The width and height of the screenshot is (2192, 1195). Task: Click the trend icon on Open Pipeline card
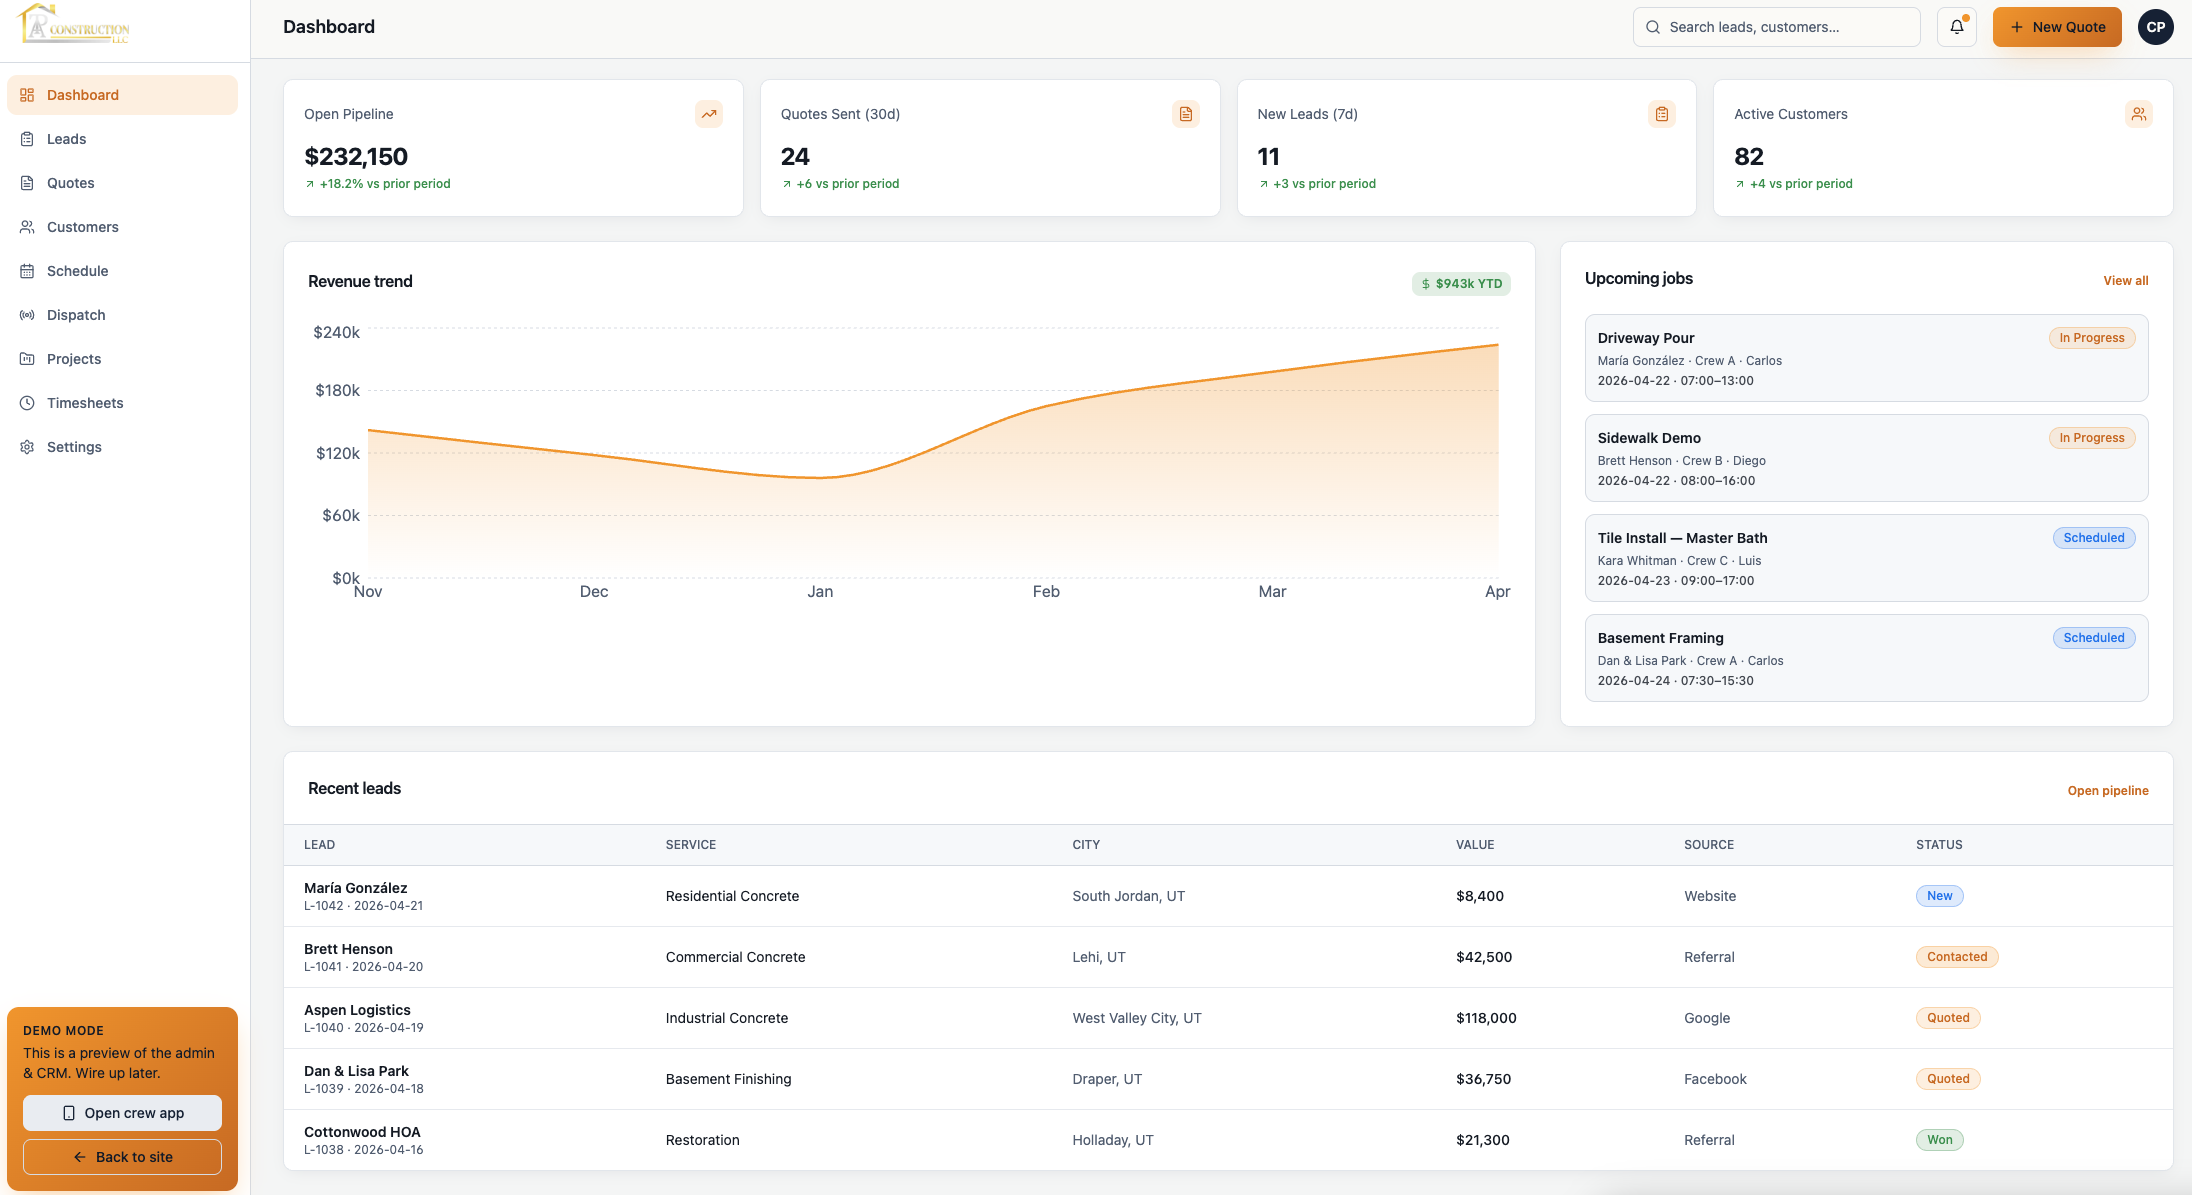709,114
